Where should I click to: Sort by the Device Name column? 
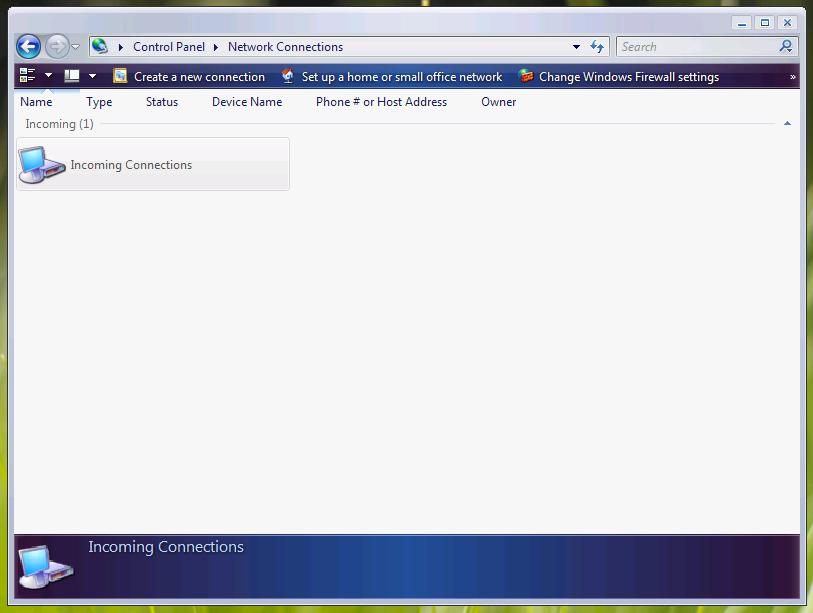pyautogui.click(x=247, y=102)
